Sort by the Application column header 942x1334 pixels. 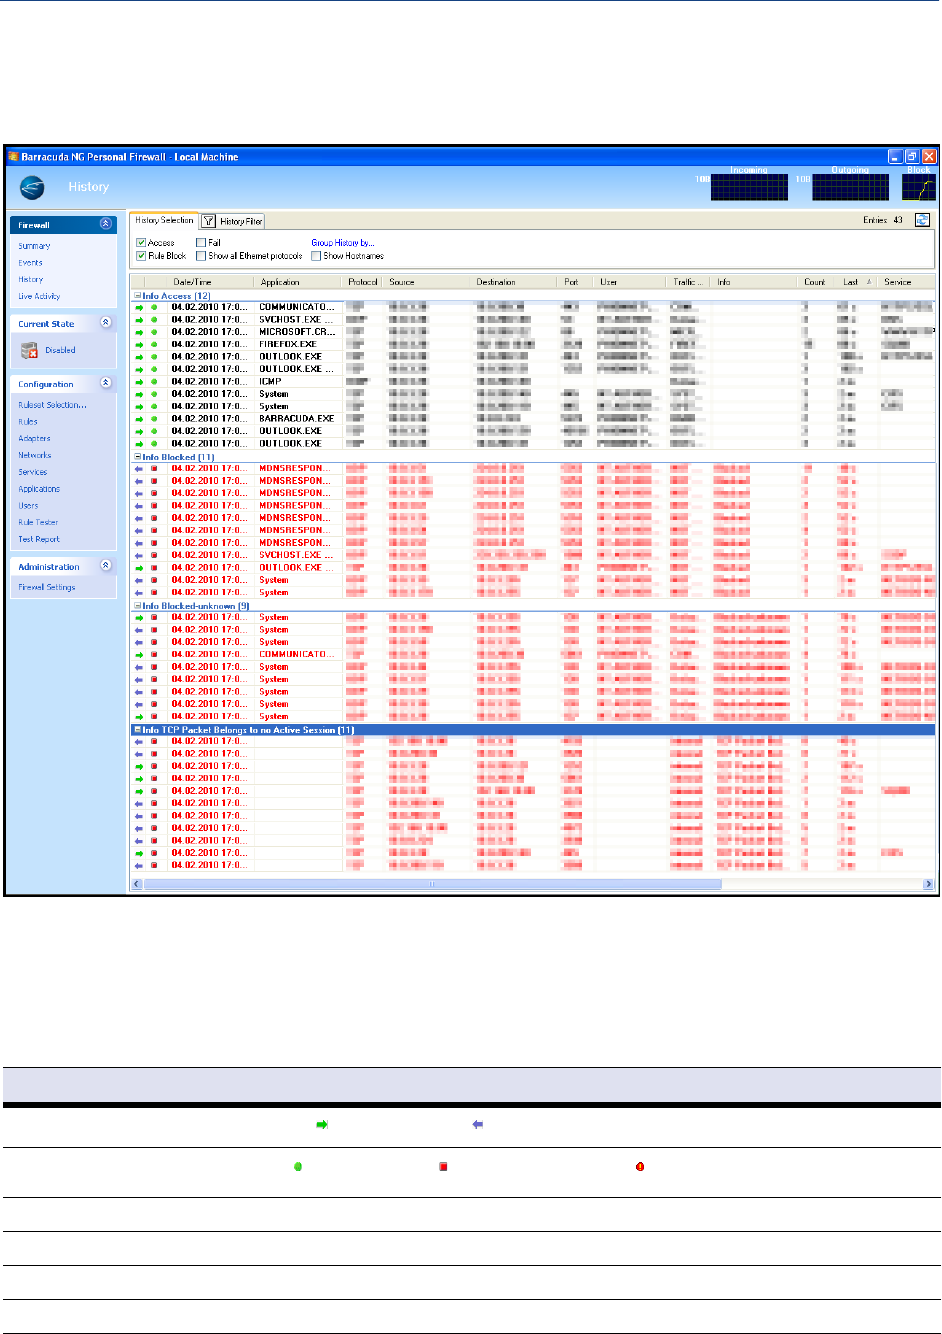pyautogui.click(x=298, y=282)
